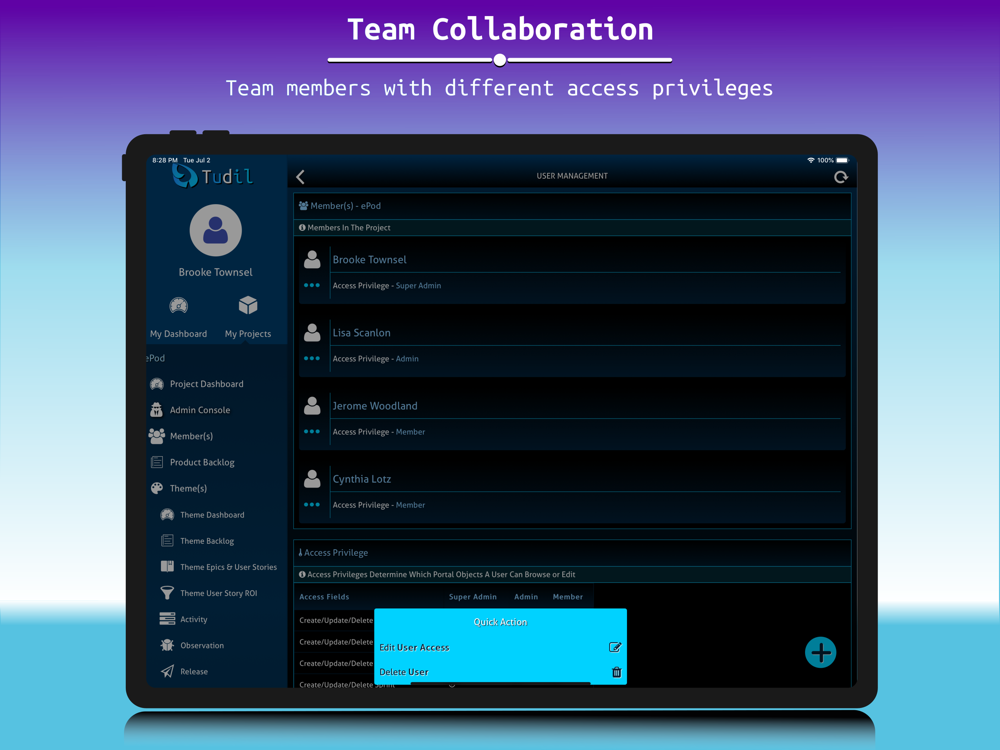
Task: Click the Theme Epics book icon
Action: 167,566
